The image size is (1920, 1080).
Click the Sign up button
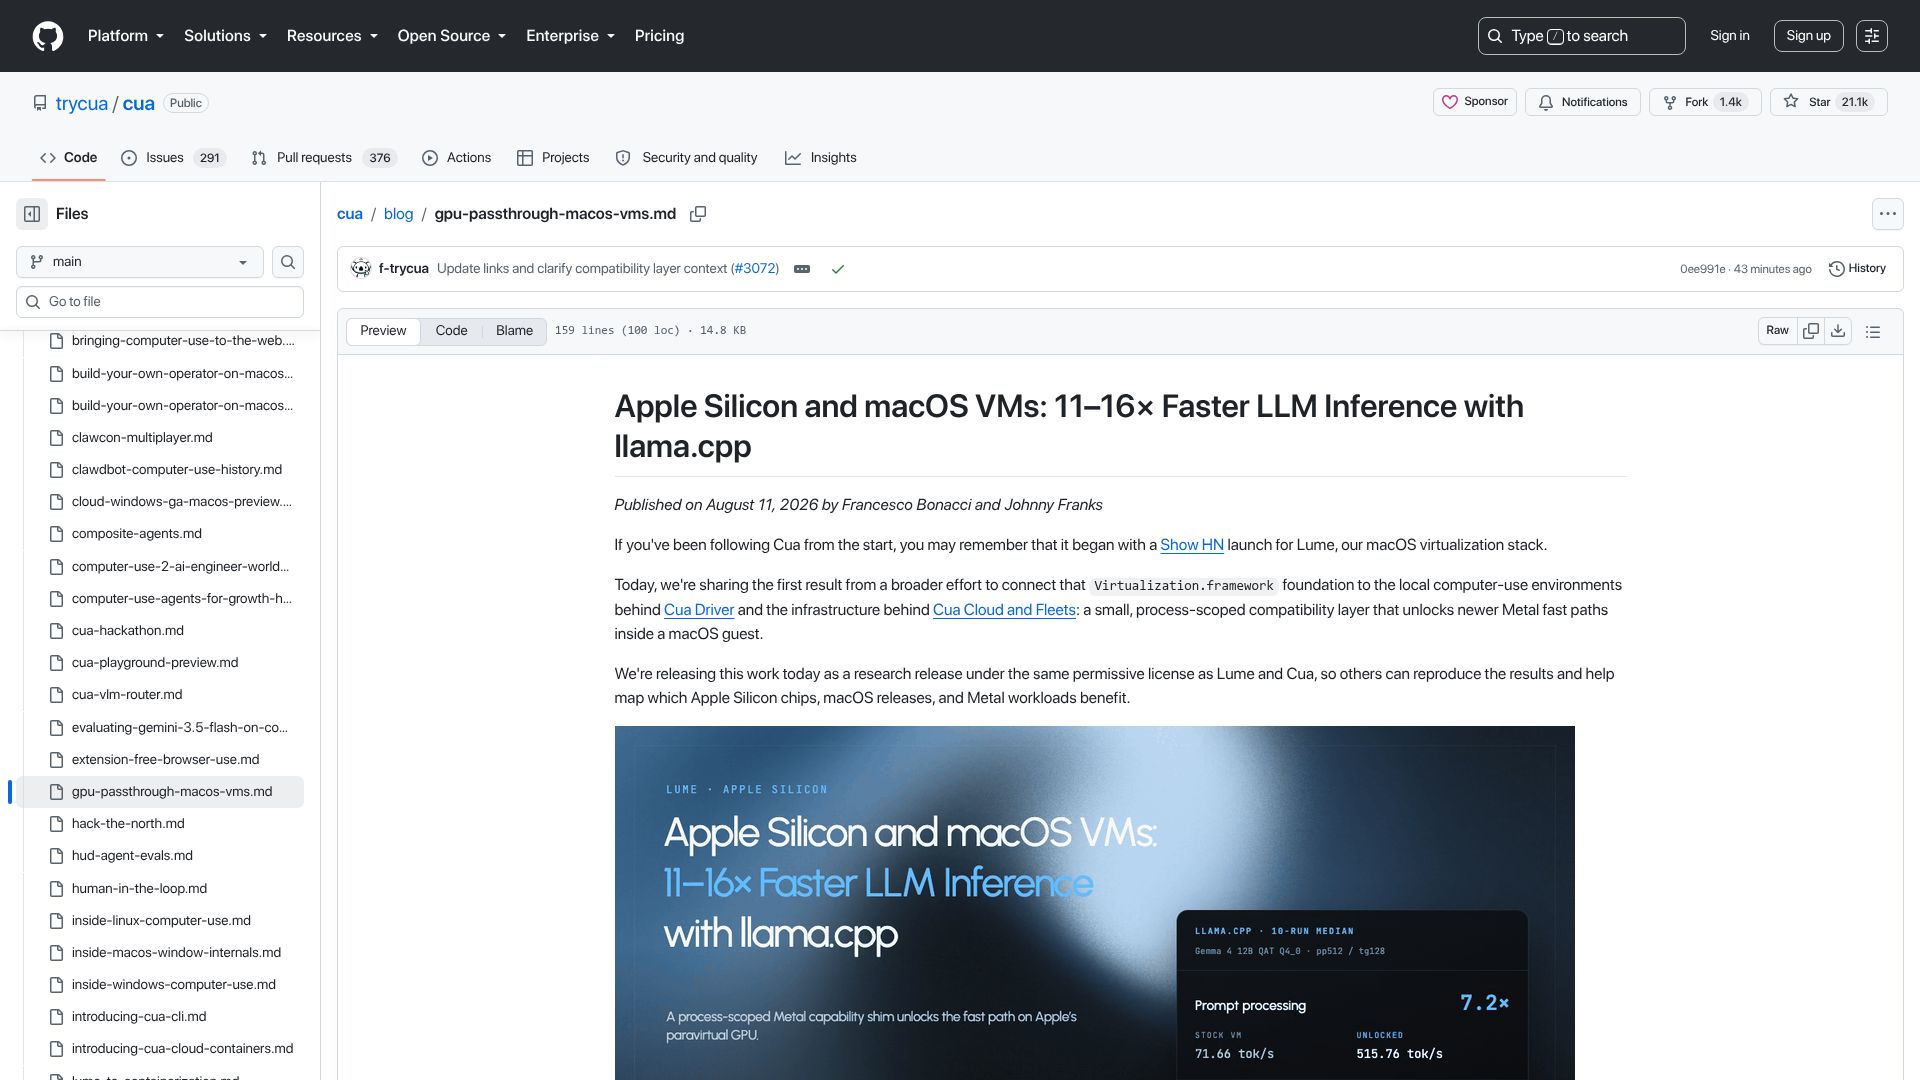coord(1808,36)
